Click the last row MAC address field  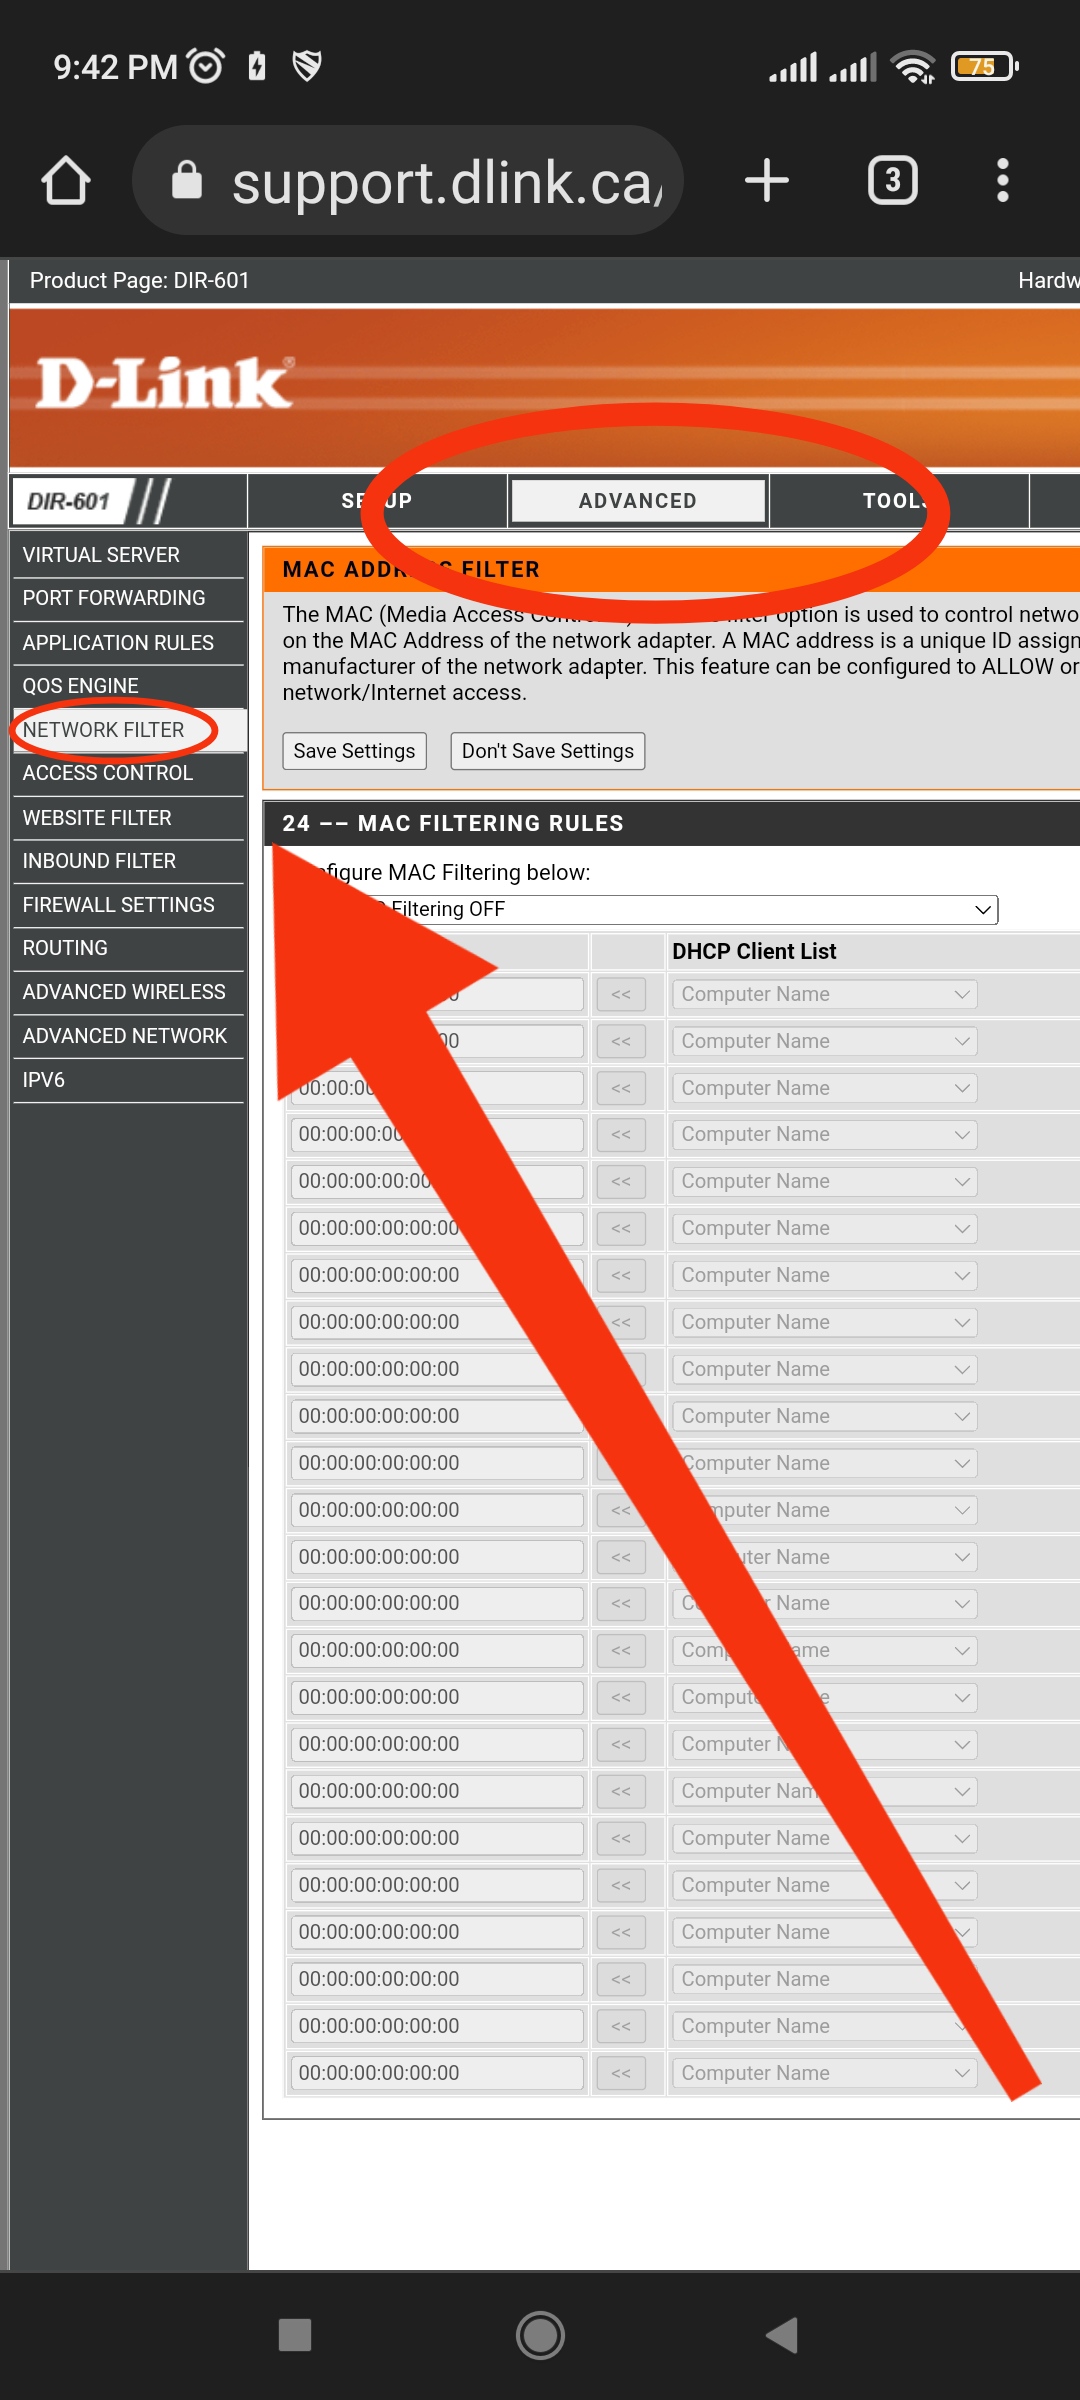(x=437, y=2073)
